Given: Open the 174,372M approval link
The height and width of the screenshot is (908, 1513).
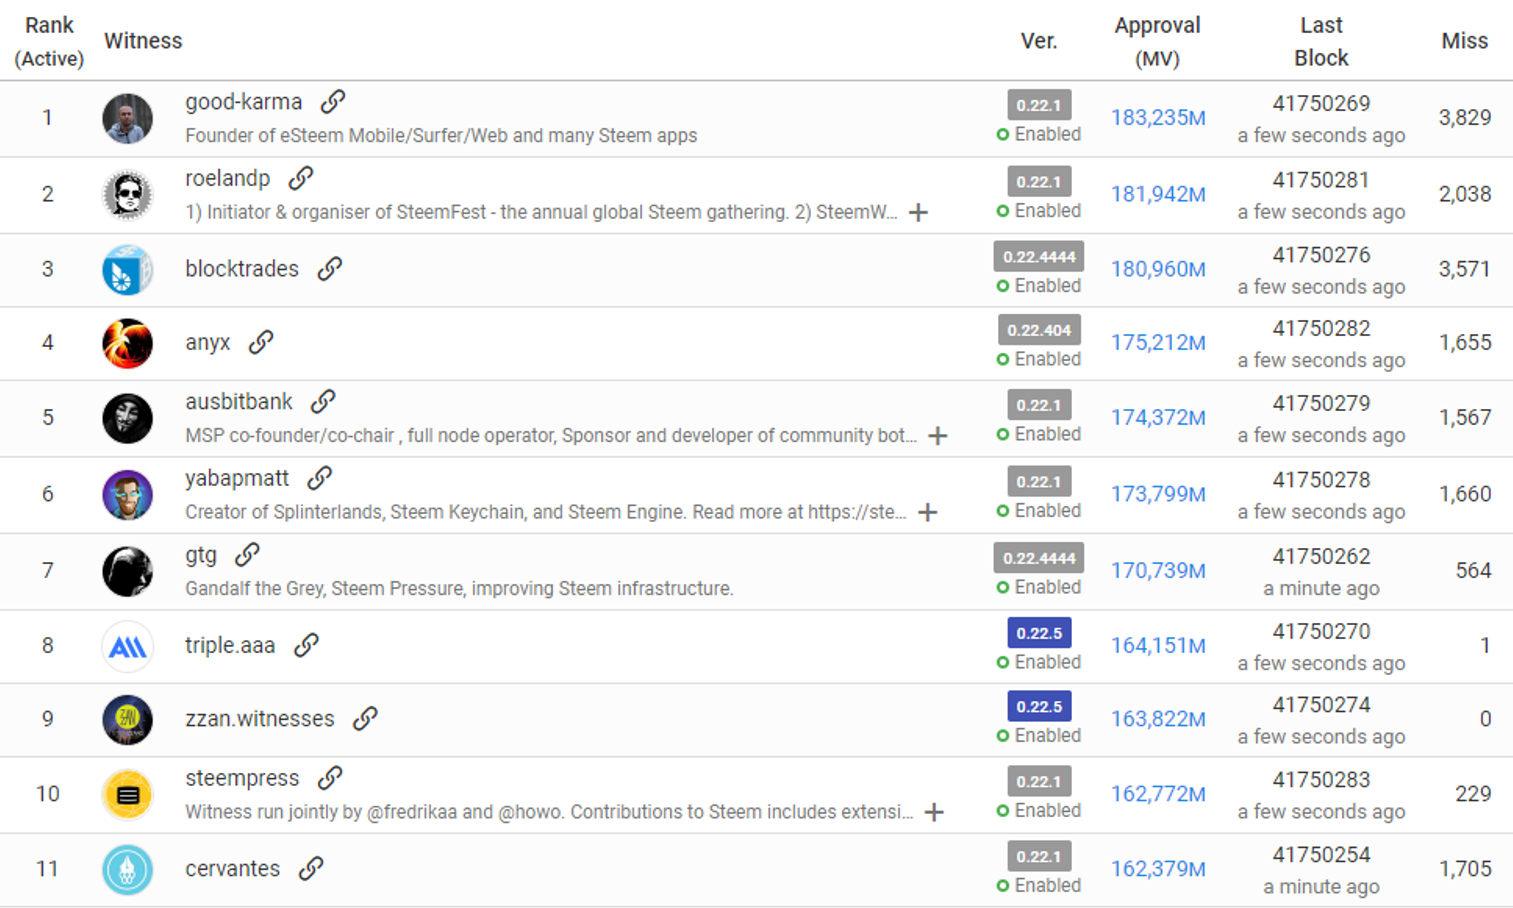Looking at the screenshot, I should [1158, 418].
